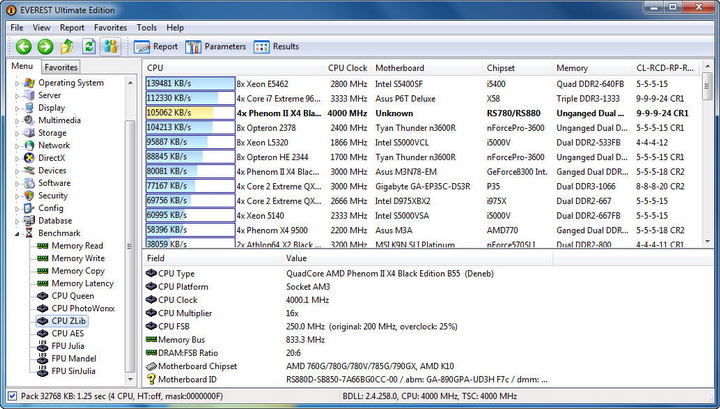Expand the Operating System node
Screen dimensions: 720x409
(17, 84)
